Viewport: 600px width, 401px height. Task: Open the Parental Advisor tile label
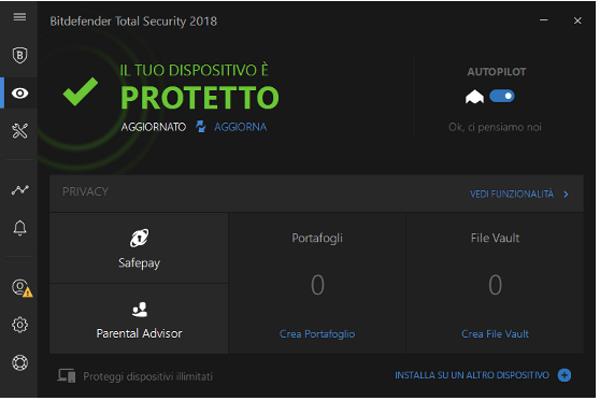click(x=139, y=334)
